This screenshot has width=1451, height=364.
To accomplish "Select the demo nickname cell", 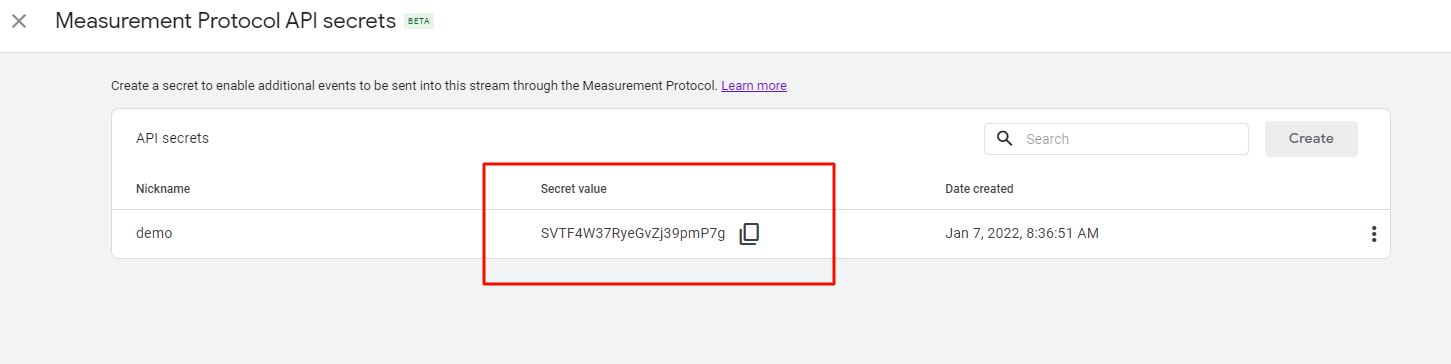I will coord(154,234).
